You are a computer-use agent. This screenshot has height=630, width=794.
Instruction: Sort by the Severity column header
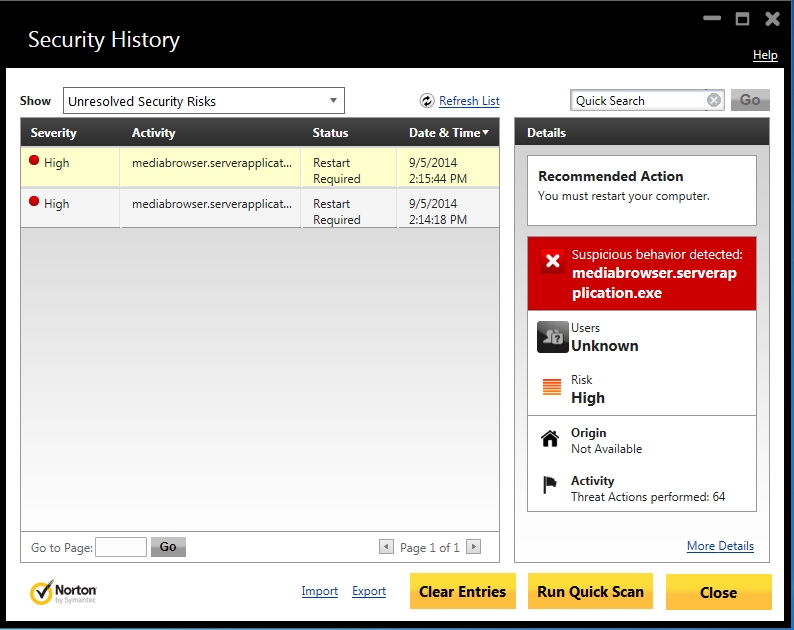point(54,133)
